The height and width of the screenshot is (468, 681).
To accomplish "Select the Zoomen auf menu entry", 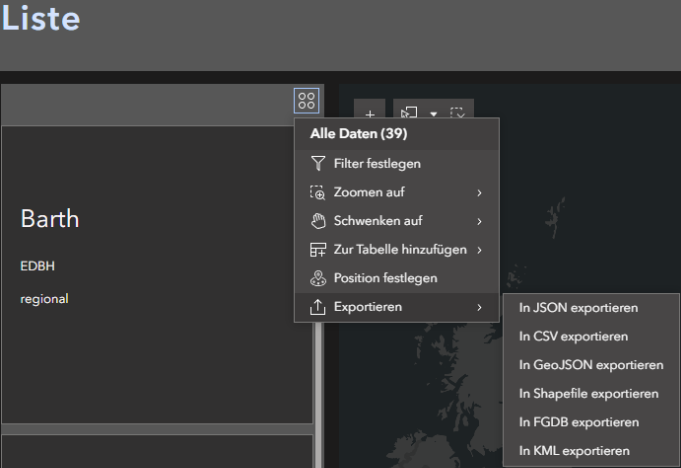I will point(397,192).
